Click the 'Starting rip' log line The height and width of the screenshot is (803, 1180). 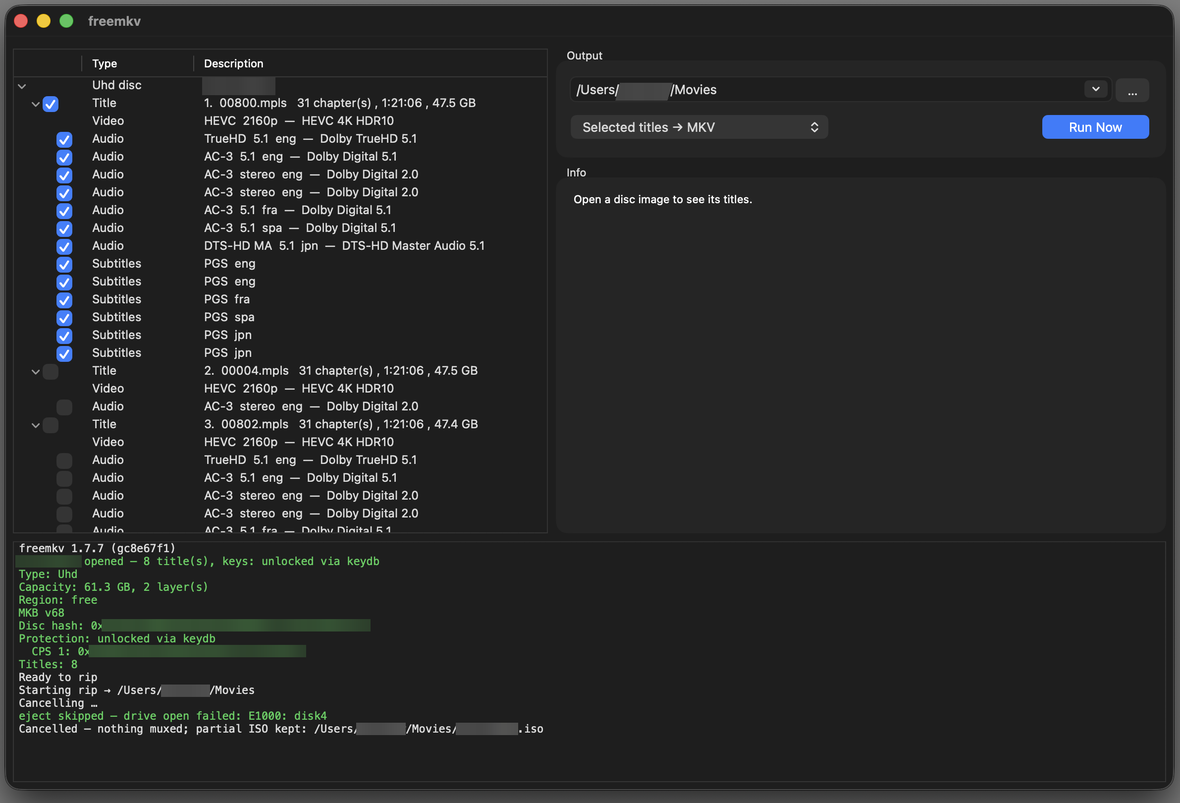click(137, 690)
